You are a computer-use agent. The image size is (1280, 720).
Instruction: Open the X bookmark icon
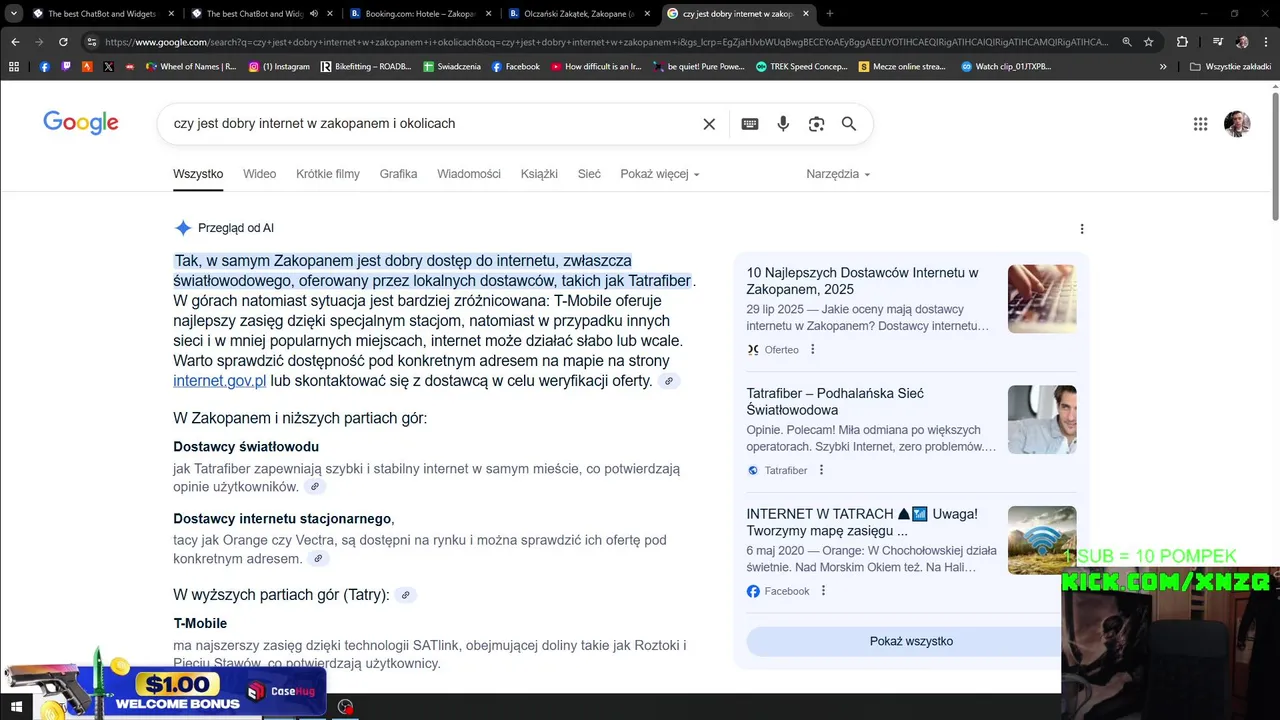[x=108, y=67]
